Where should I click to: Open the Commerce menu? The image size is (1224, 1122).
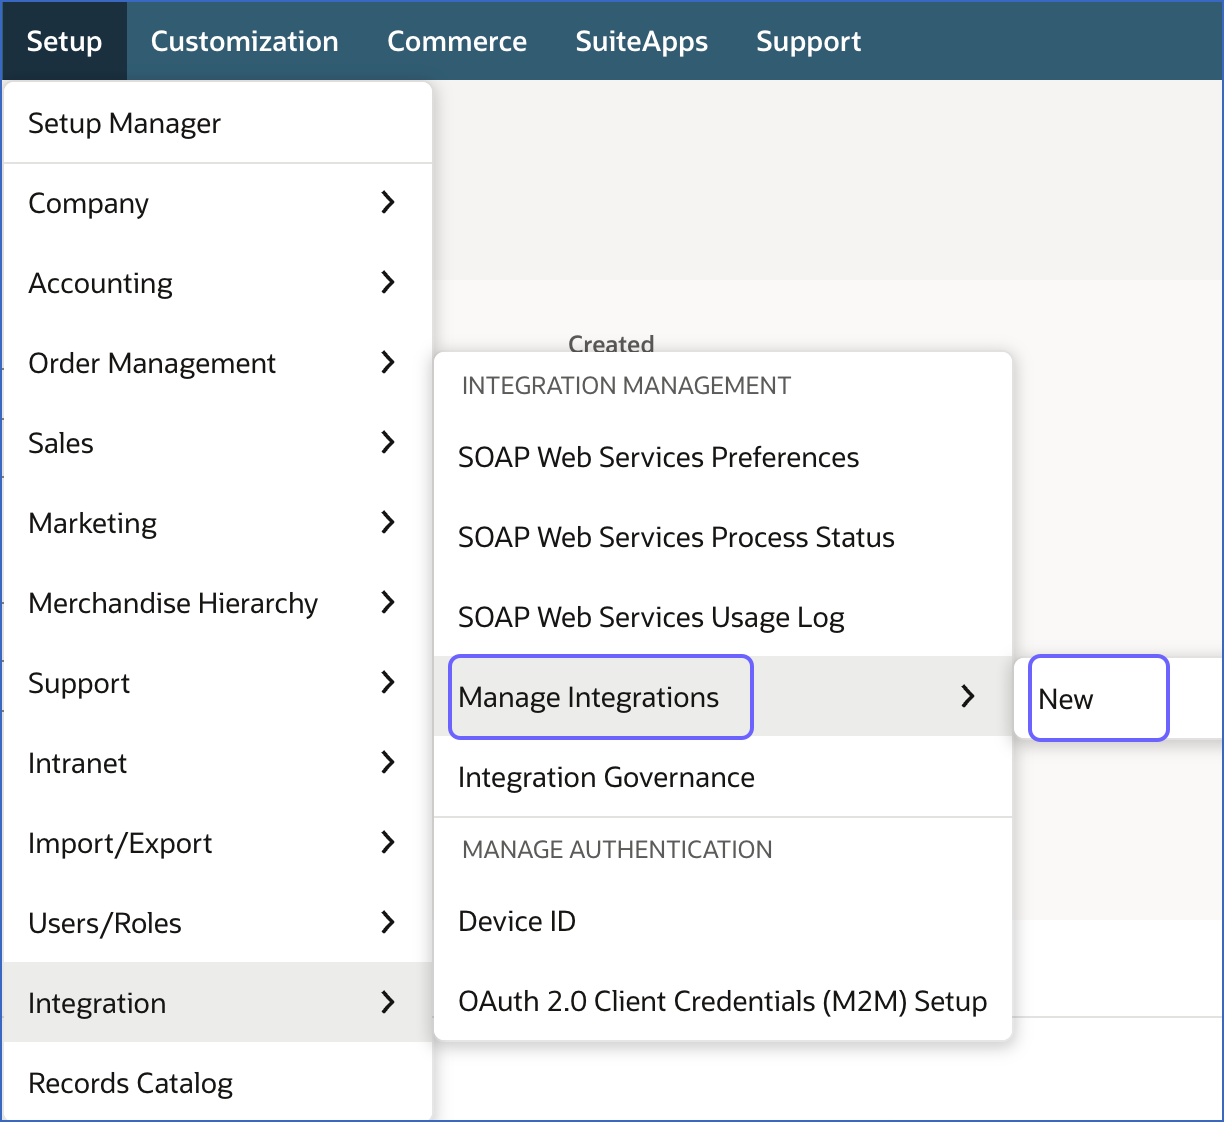(457, 41)
